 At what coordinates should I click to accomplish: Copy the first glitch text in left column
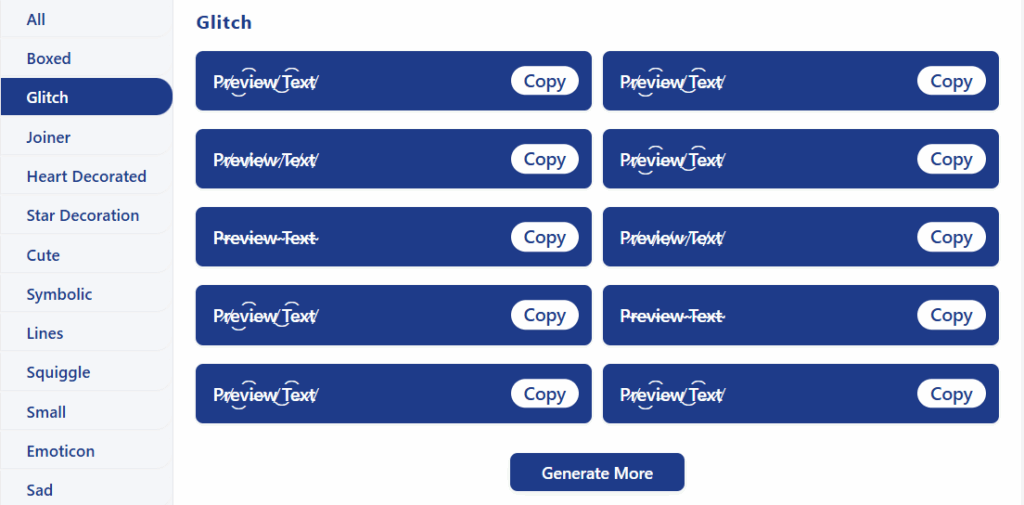[x=545, y=81]
